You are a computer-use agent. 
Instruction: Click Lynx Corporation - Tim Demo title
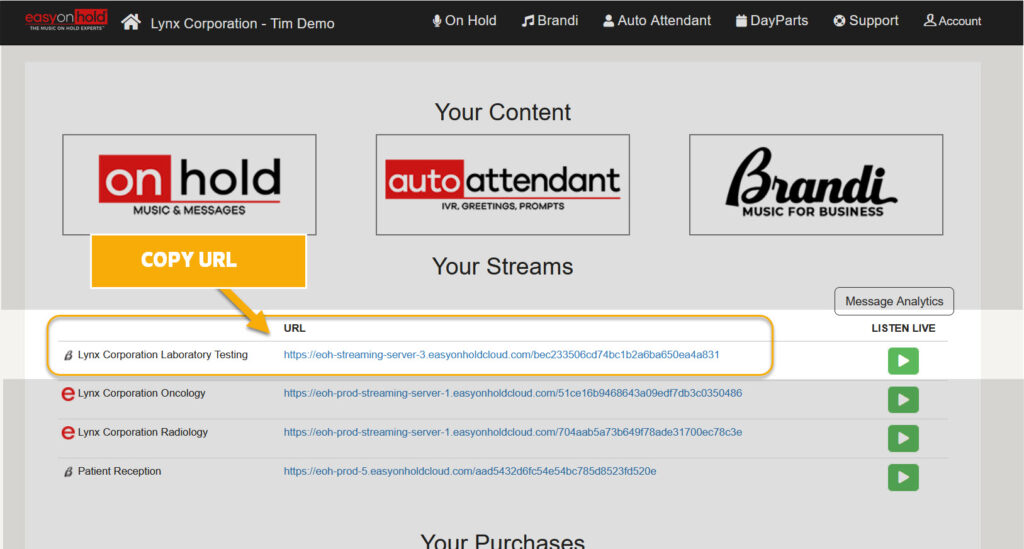242,24
